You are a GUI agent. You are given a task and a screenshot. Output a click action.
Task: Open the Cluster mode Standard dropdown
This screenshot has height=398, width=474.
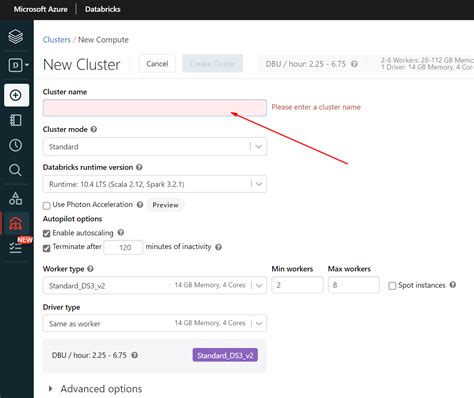pos(155,147)
